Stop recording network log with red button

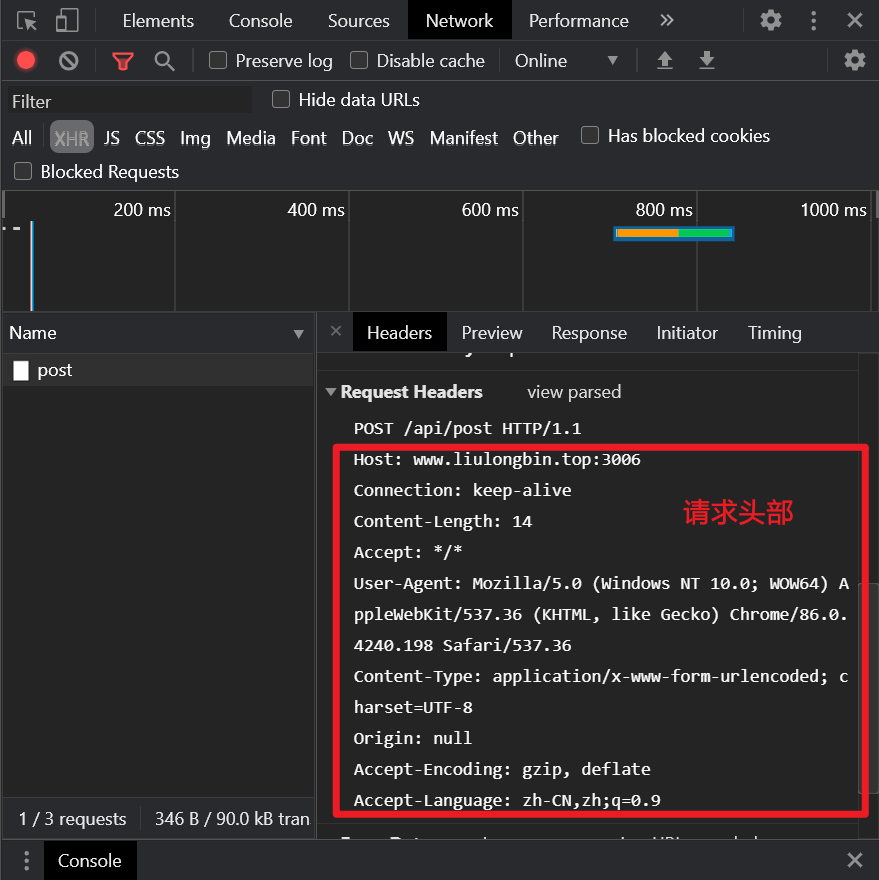click(x=26, y=61)
